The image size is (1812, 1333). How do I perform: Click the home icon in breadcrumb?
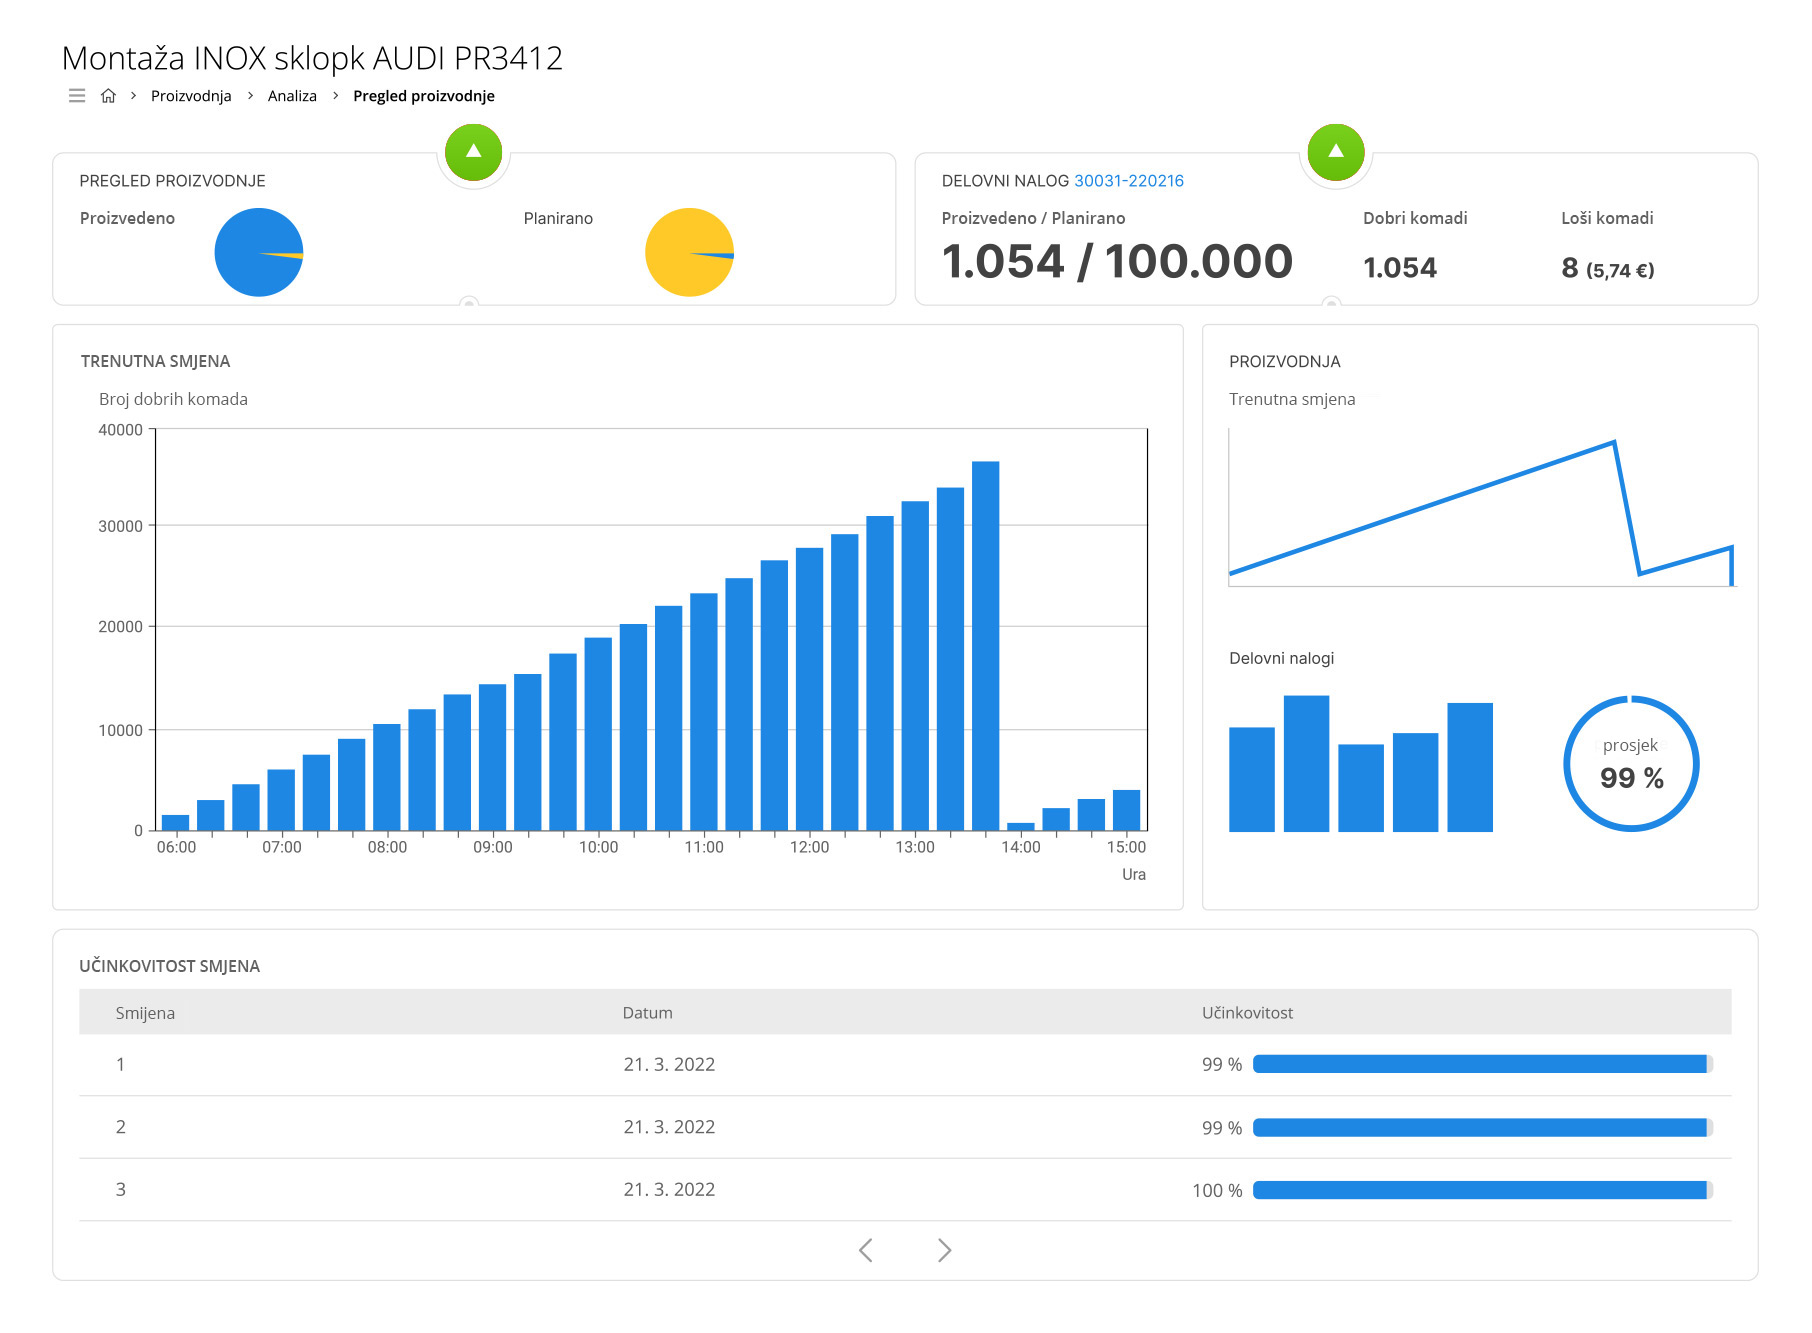pyautogui.click(x=108, y=96)
